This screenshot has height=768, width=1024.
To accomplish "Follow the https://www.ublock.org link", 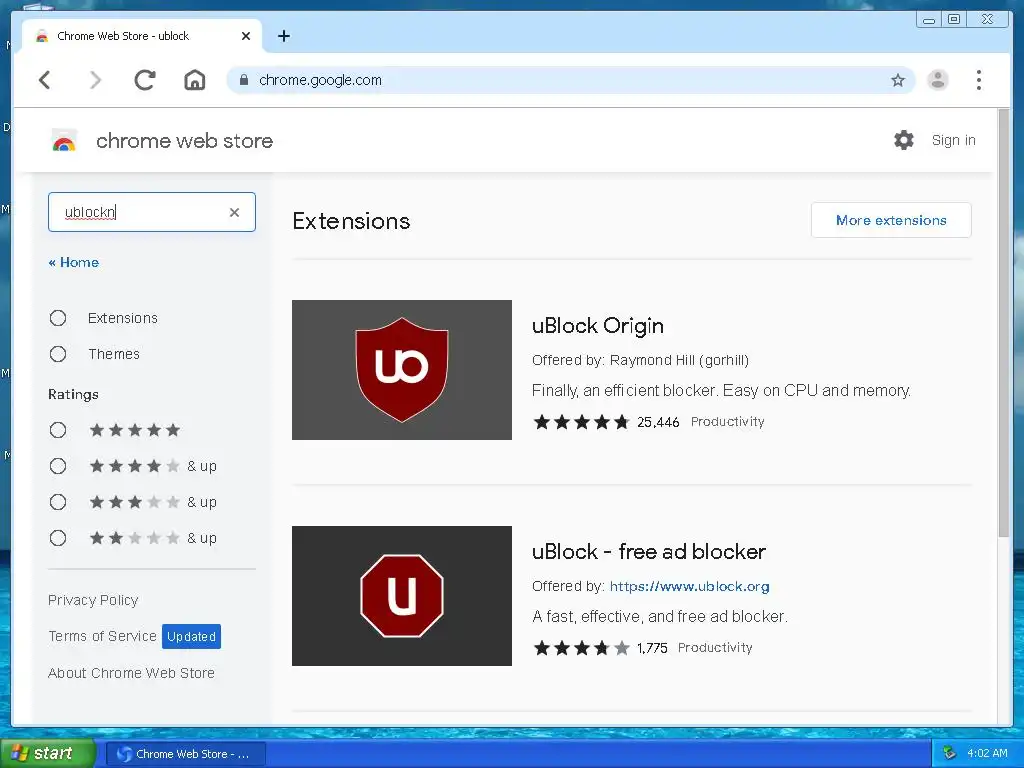I will [x=689, y=586].
